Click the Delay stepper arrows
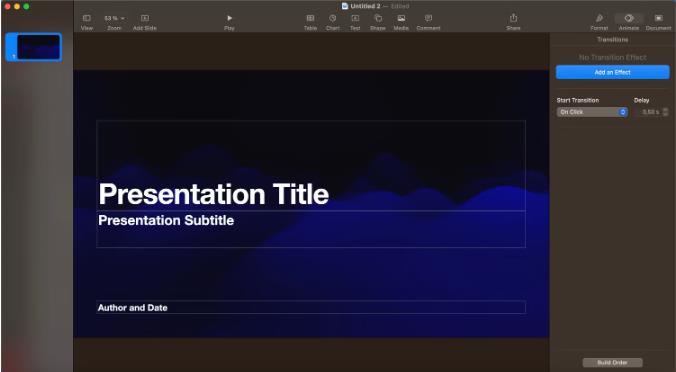The height and width of the screenshot is (372, 676). [666, 112]
